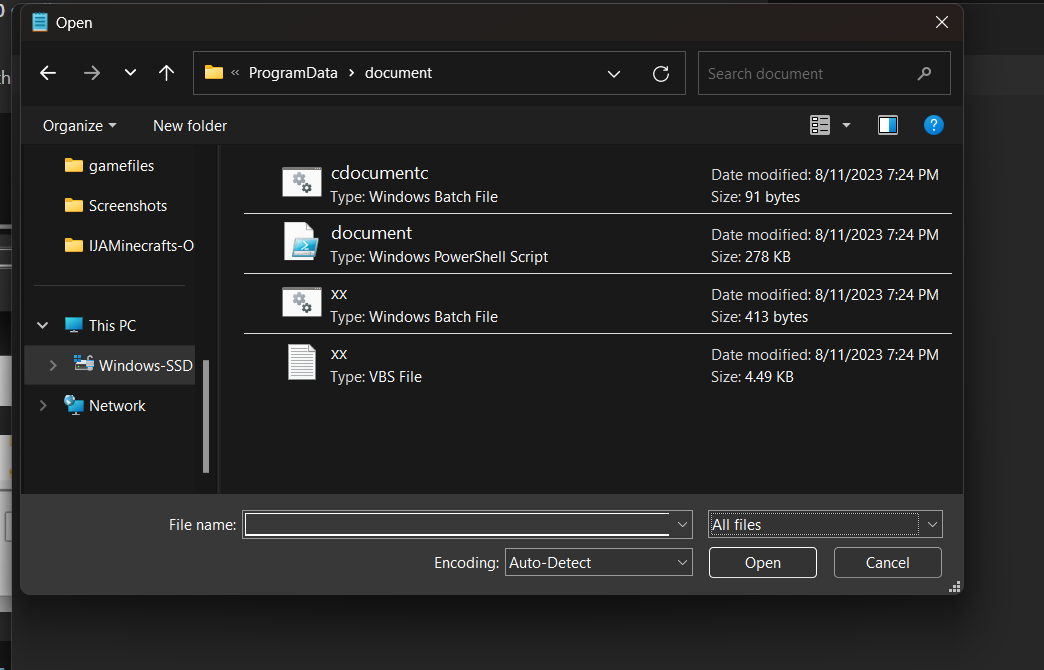Select the xx Windows Batch File icon
The image size is (1044, 670).
pos(302,302)
